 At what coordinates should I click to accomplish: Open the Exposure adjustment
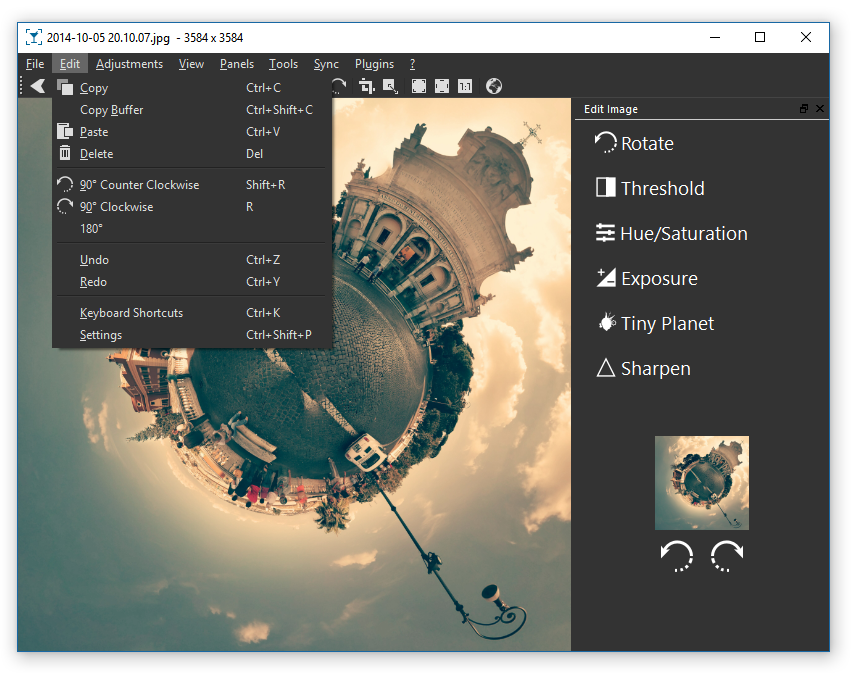[659, 278]
